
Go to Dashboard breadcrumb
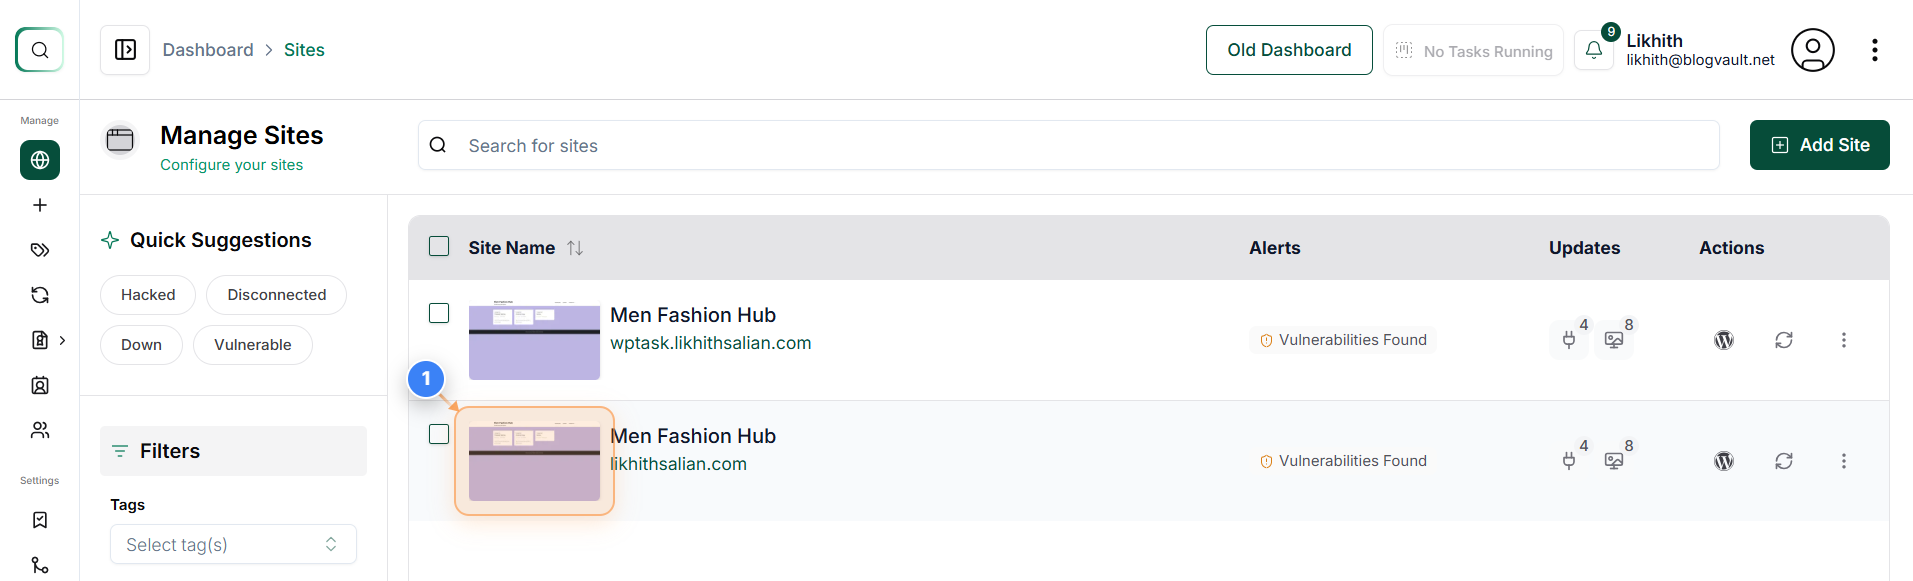tap(208, 50)
